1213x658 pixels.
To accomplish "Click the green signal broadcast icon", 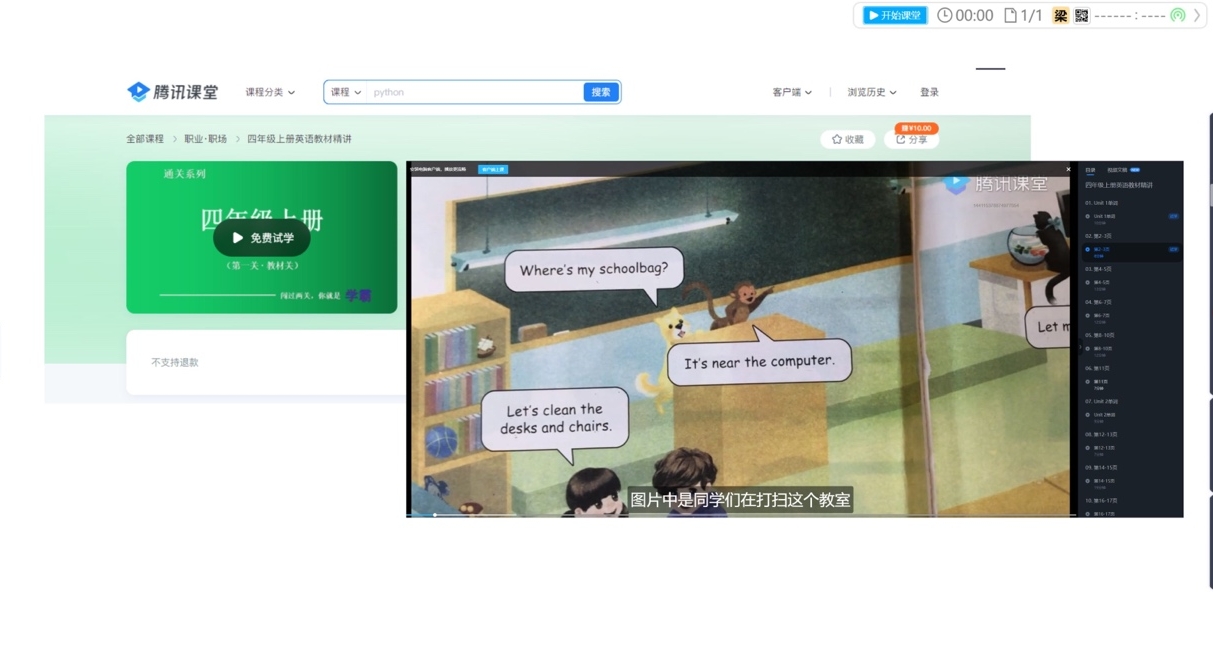I will pos(1177,16).
